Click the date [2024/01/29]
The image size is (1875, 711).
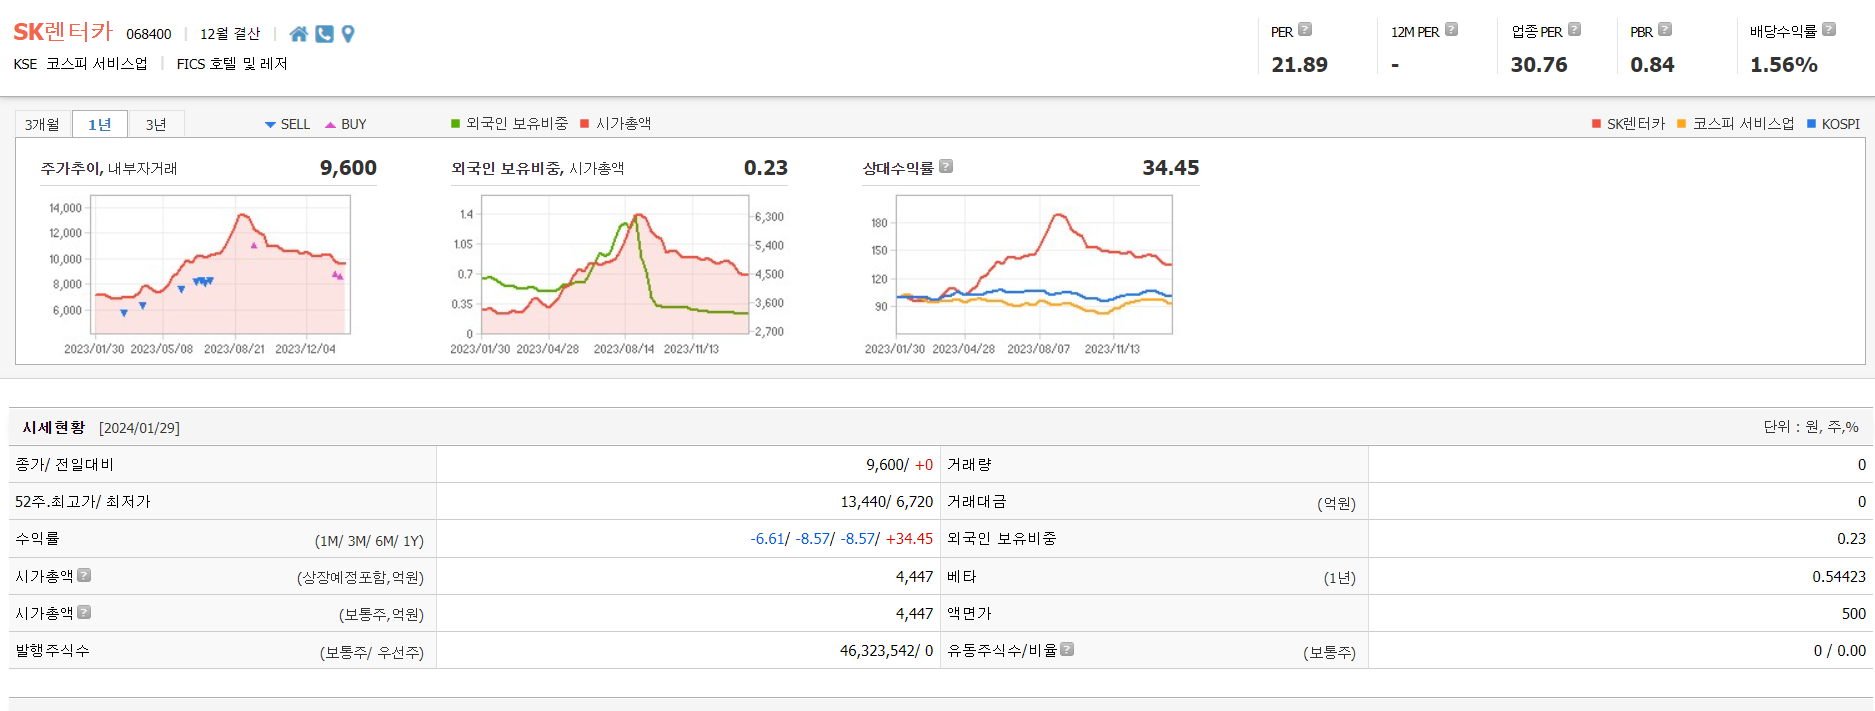139,428
